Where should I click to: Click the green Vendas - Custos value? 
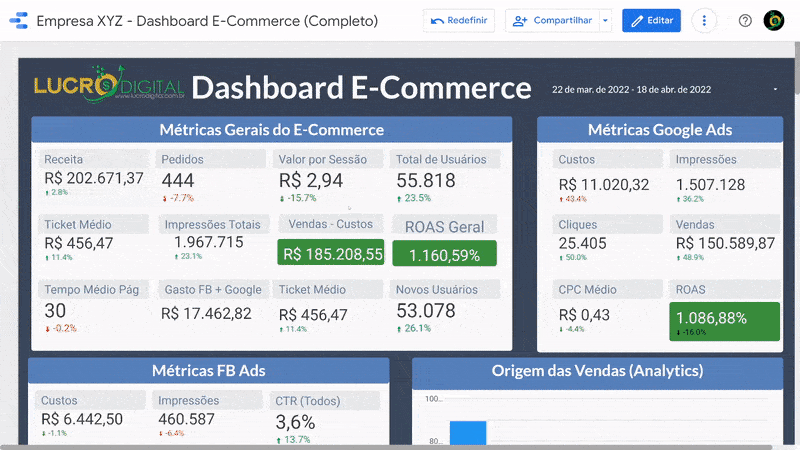pos(332,254)
